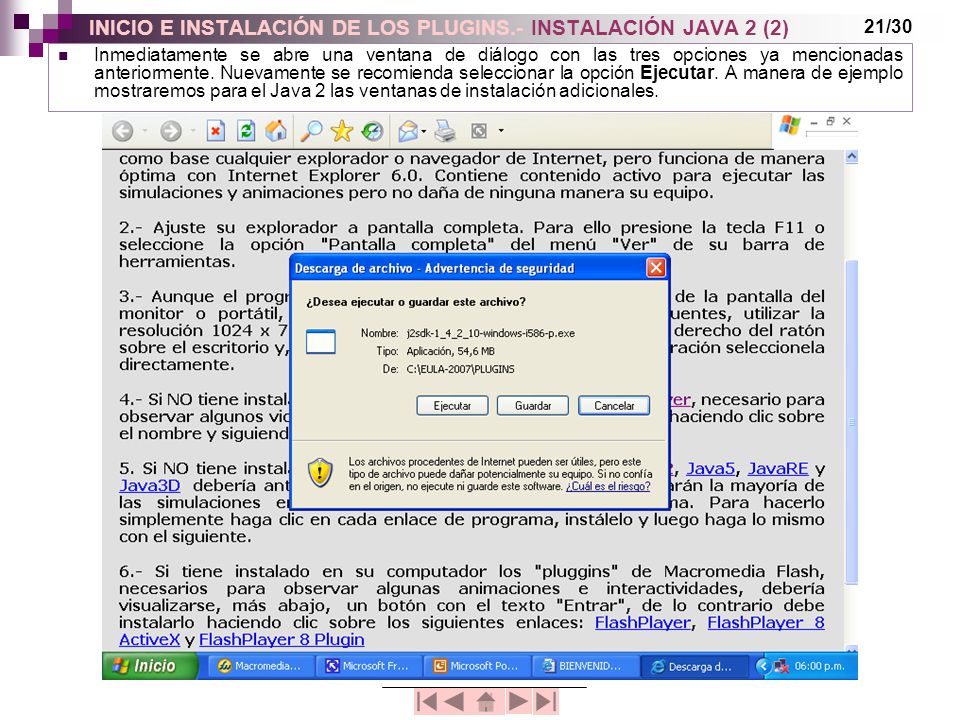Open the JavaRE link
Screen dimensions: 960x720
tap(778, 469)
